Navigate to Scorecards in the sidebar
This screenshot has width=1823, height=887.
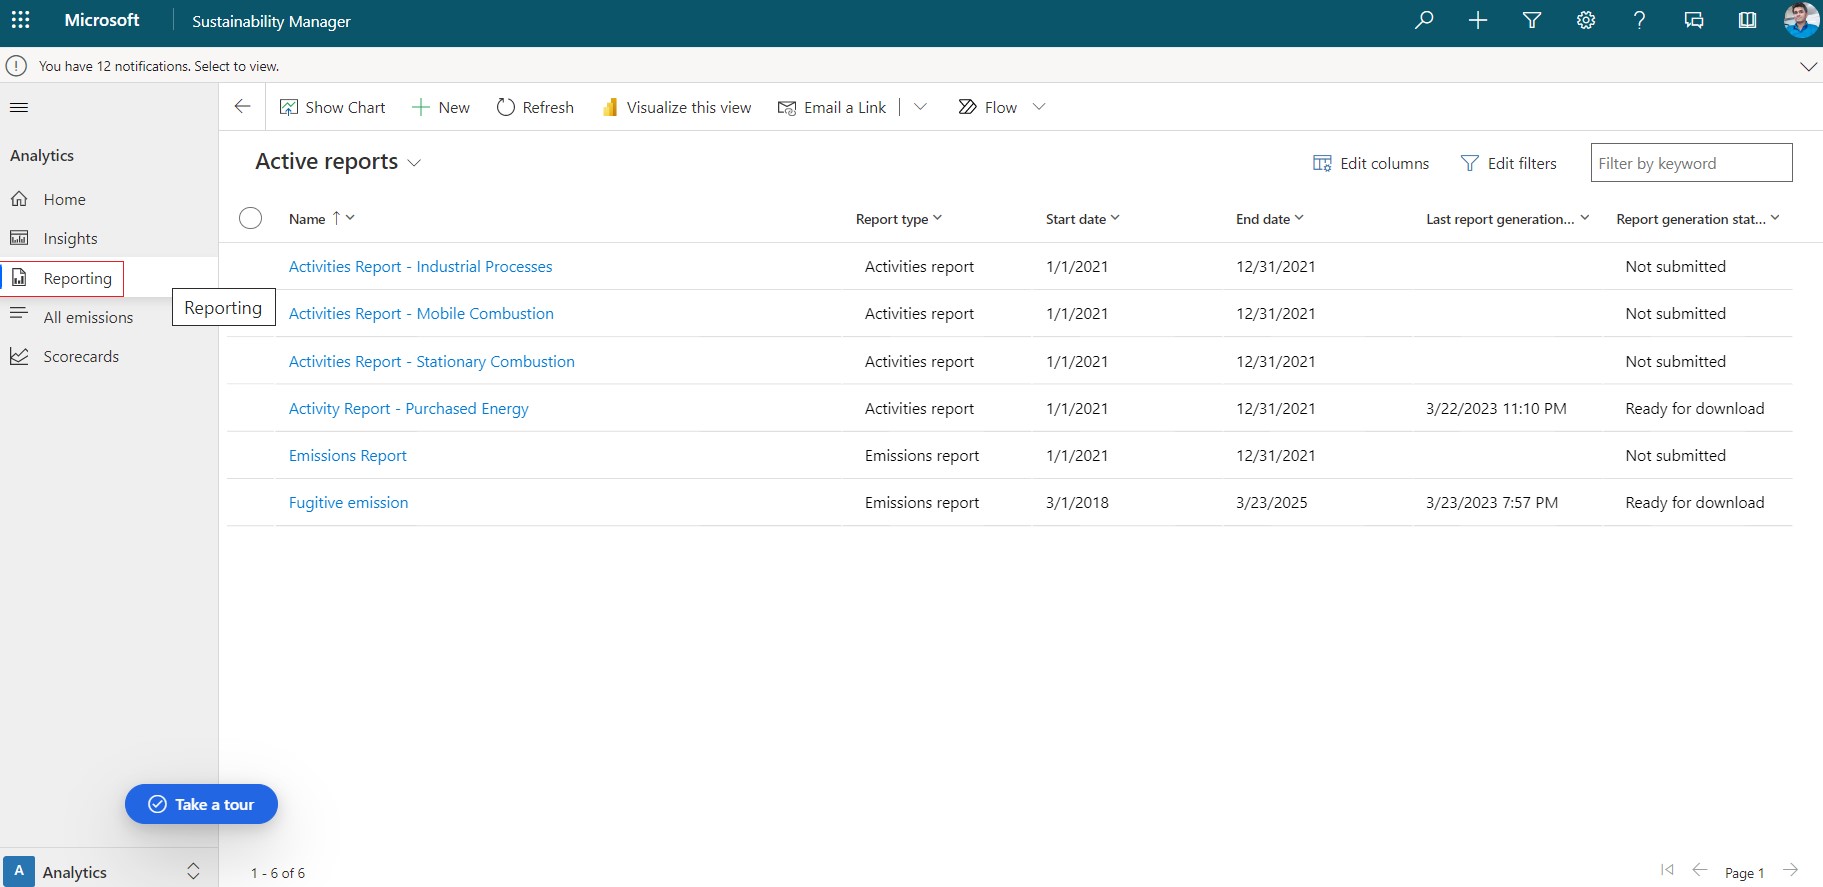click(x=80, y=356)
